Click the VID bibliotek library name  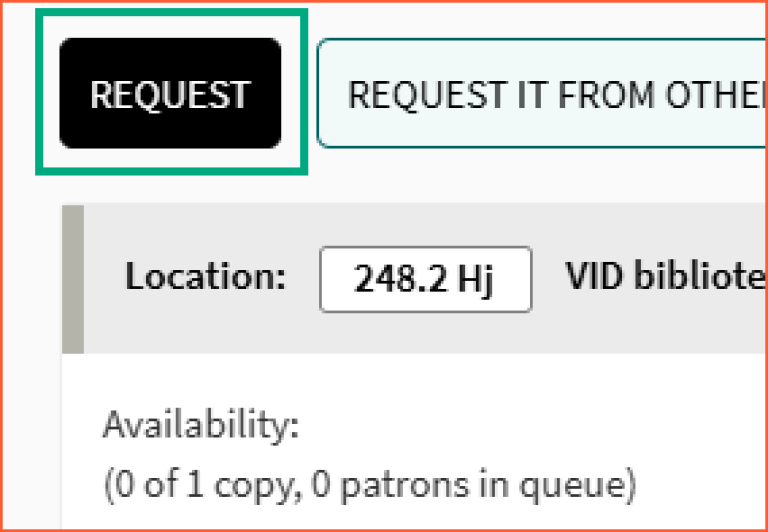tap(666, 276)
